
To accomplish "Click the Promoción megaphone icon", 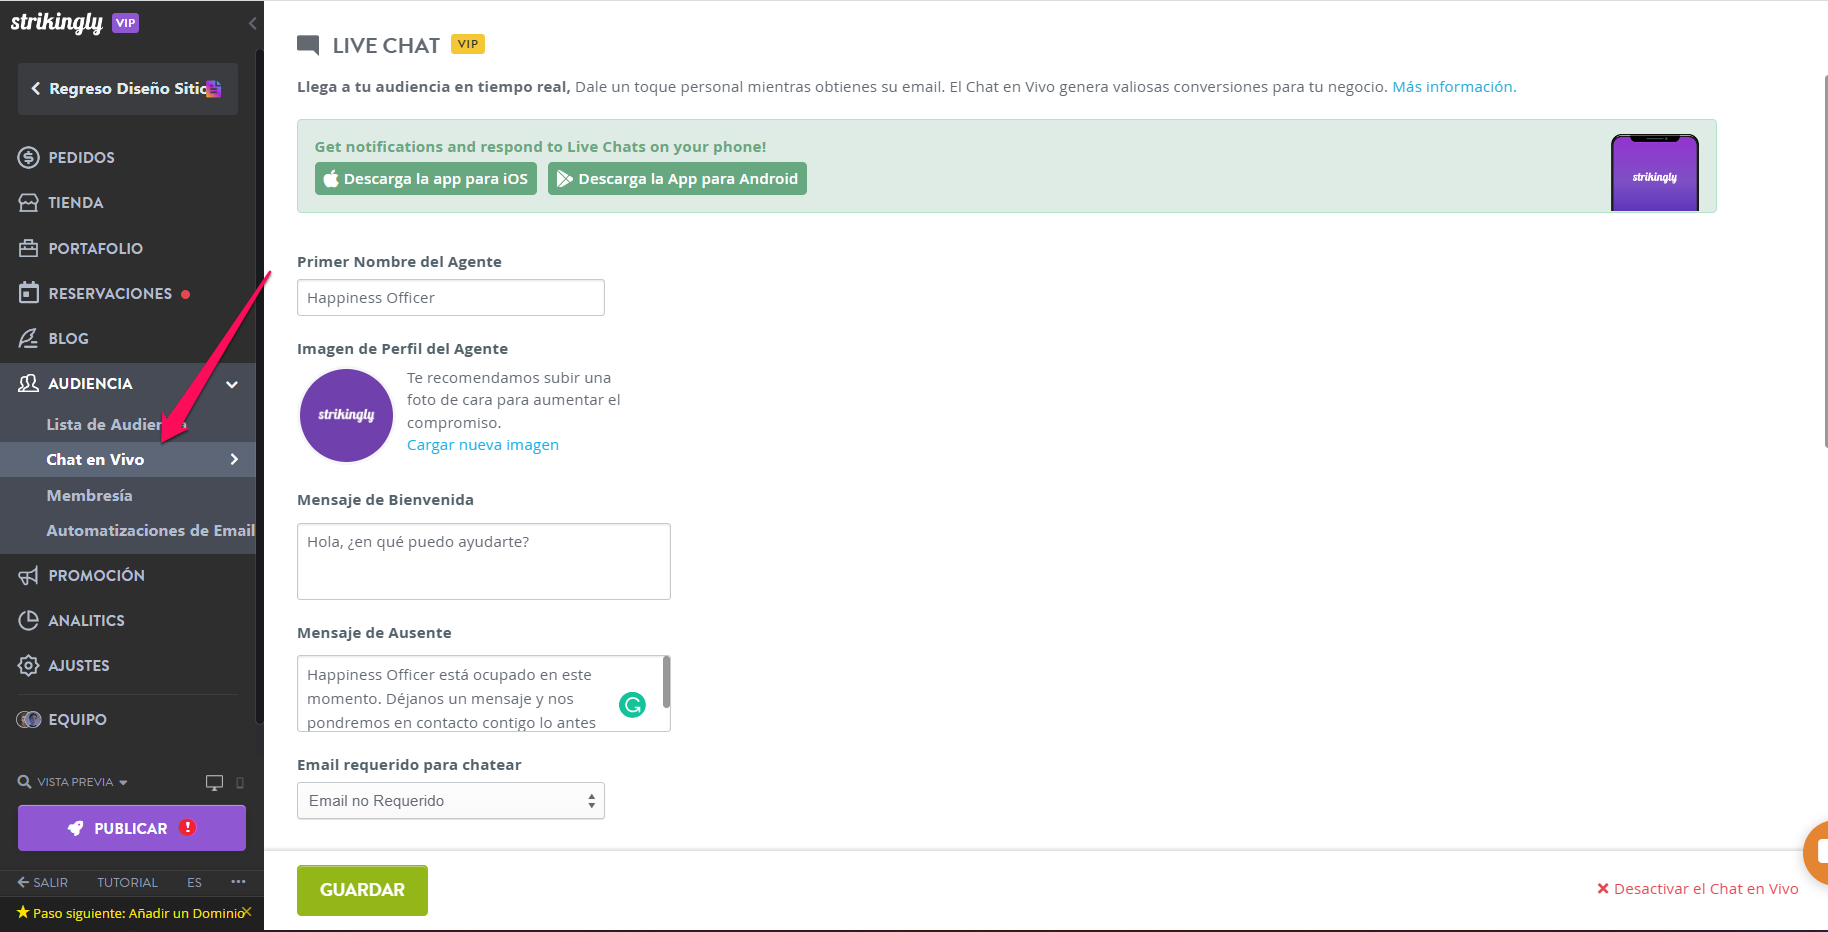I will pyautogui.click(x=29, y=575).
